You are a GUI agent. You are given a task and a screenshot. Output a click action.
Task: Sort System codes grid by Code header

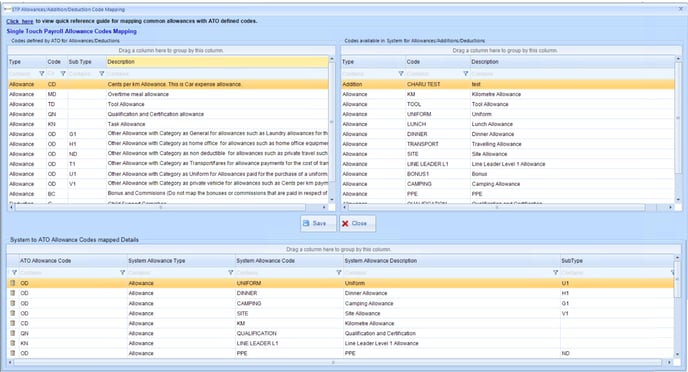[x=438, y=62]
